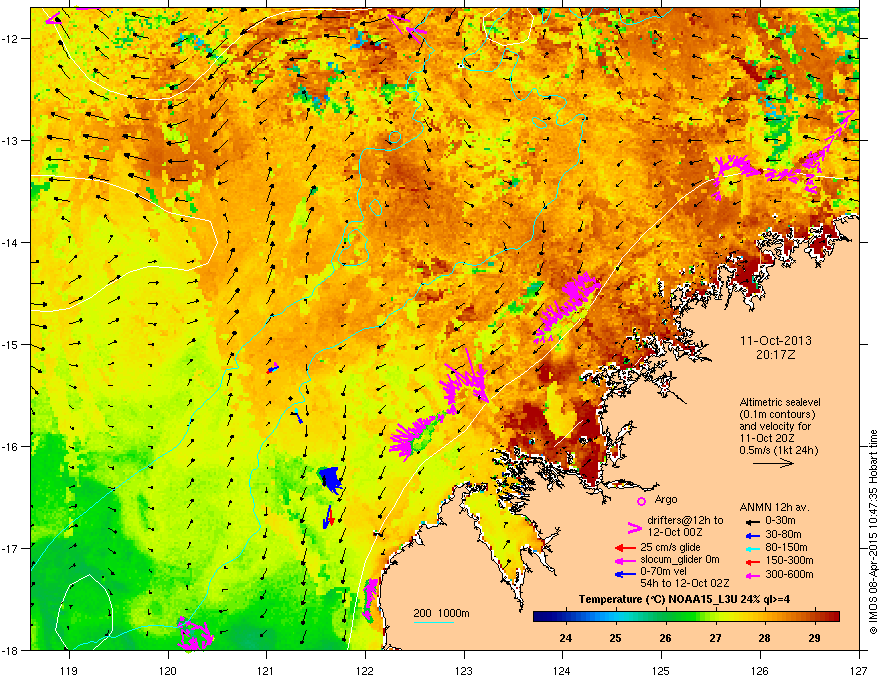Click longitude axis label 123

[464, 670]
